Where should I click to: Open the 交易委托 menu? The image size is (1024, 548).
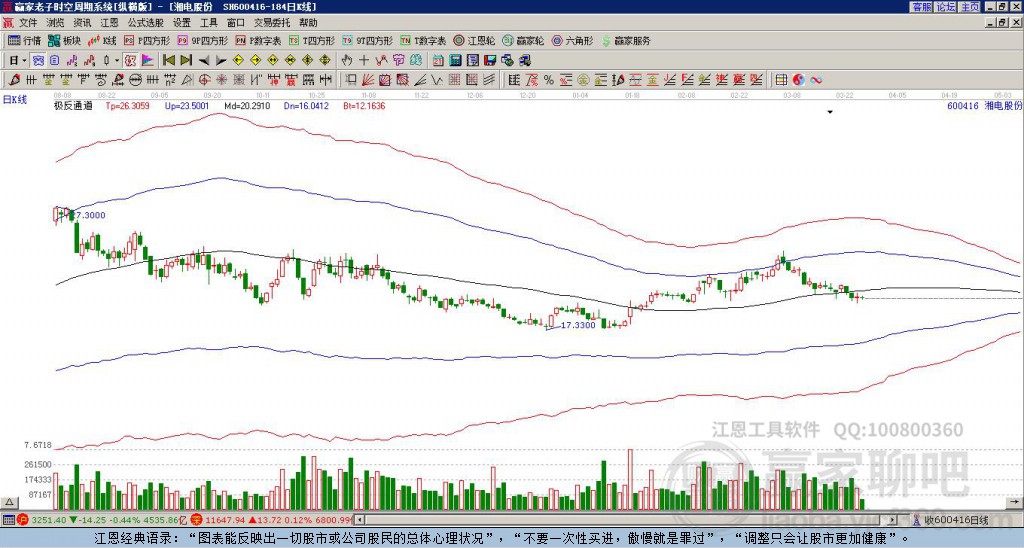[x=272, y=23]
